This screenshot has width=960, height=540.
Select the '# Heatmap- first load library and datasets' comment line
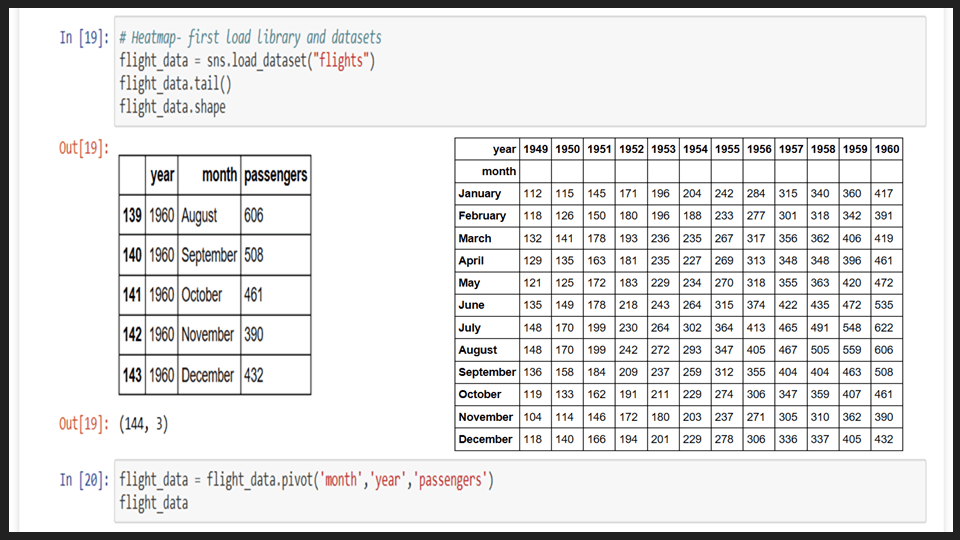coord(250,37)
